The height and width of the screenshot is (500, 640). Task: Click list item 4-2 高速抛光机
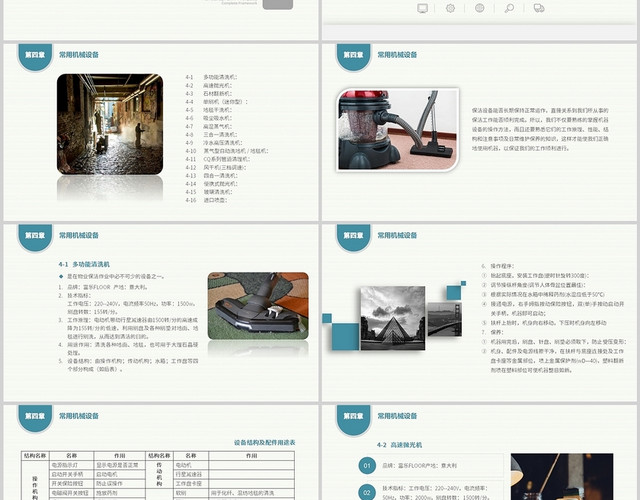coord(208,85)
